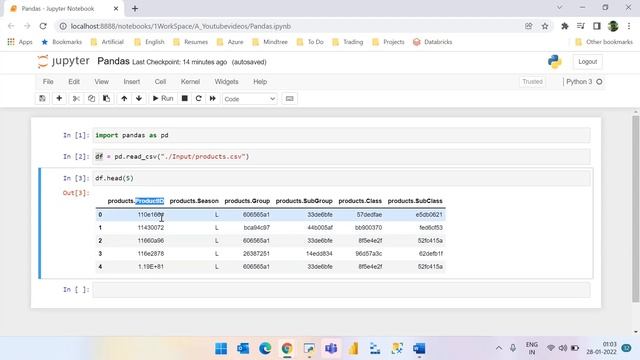Image resolution: width=640 pixels, height=360 pixels.
Task: Save notebook with the floppy disk icon
Action: click(x=42, y=98)
